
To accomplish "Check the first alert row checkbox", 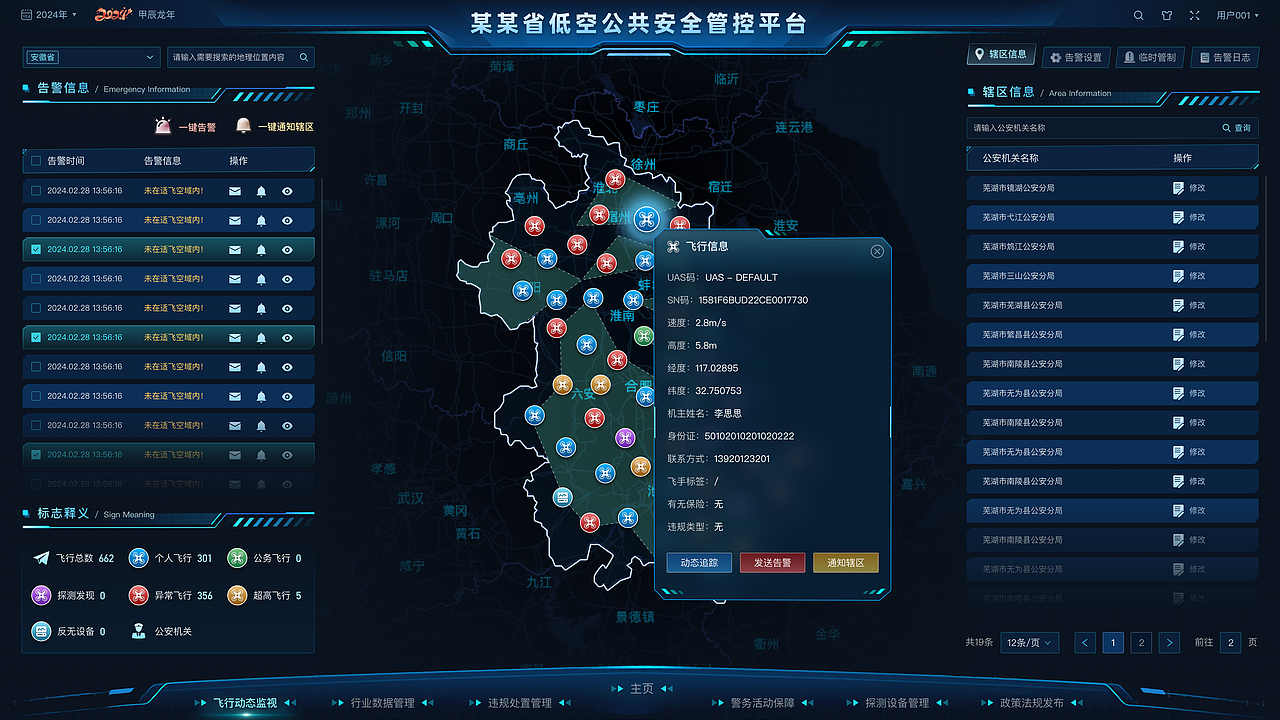I will point(36,191).
